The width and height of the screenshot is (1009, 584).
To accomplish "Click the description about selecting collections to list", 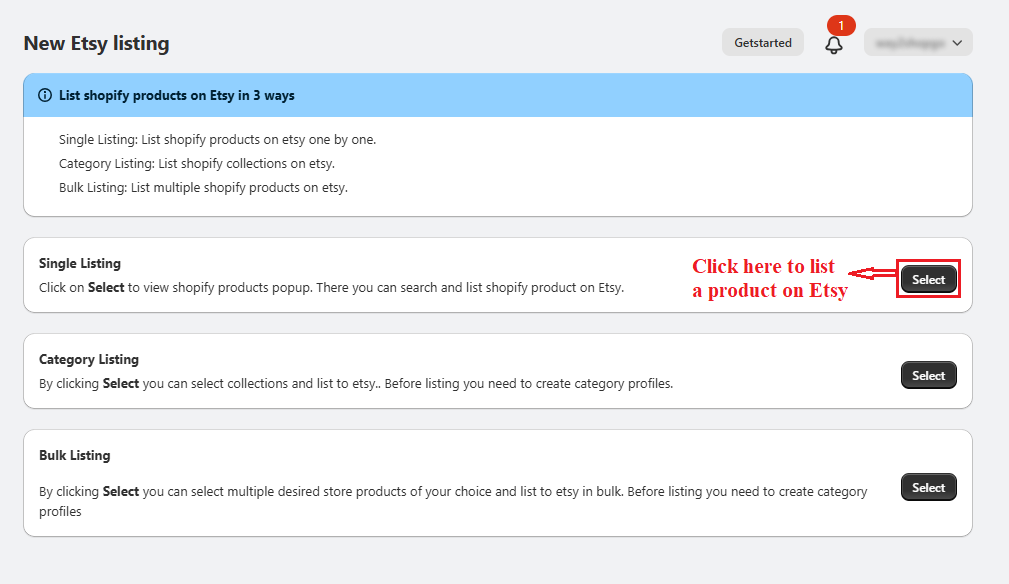I will coord(356,383).
